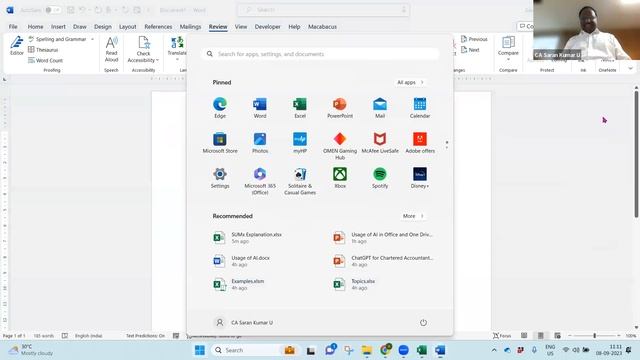
Task: Collapse the Word ribbon with the chevron
Action: 631,69
